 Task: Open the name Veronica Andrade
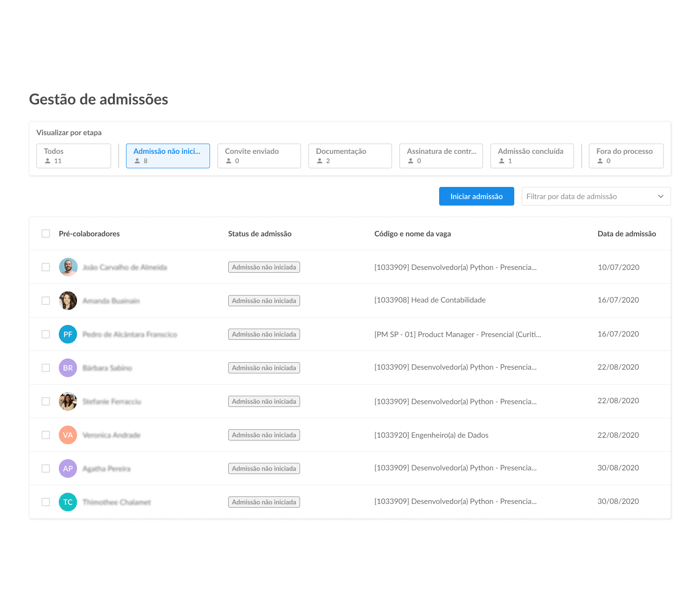[x=111, y=435]
